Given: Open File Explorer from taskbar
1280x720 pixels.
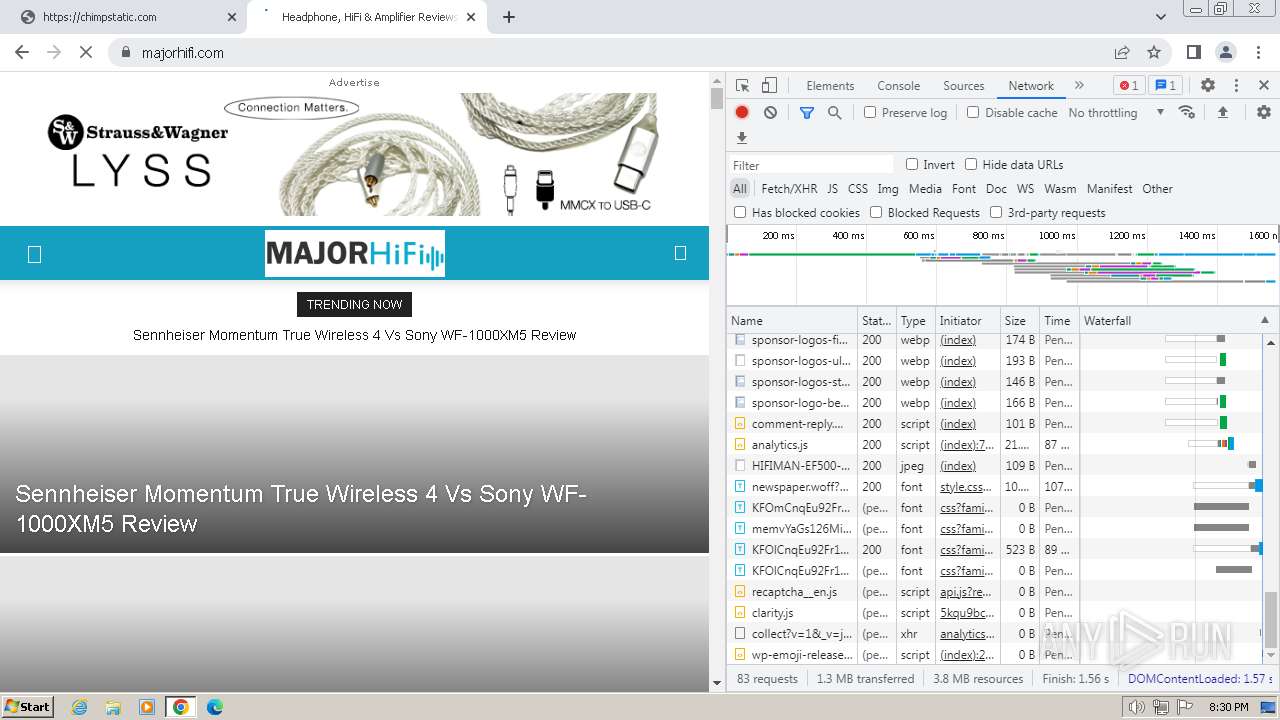Looking at the screenshot, I should click(x=113, y=707).
